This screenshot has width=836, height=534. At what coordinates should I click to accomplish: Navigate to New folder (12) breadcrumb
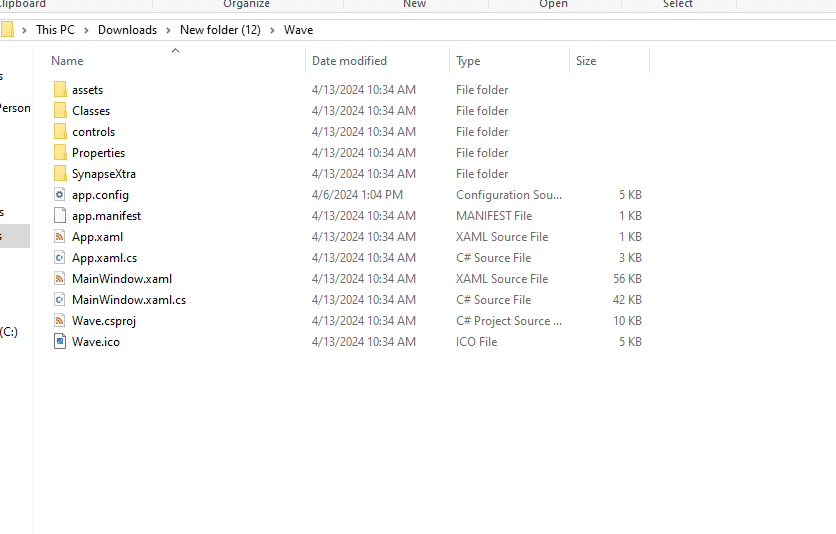click(220, 30)
